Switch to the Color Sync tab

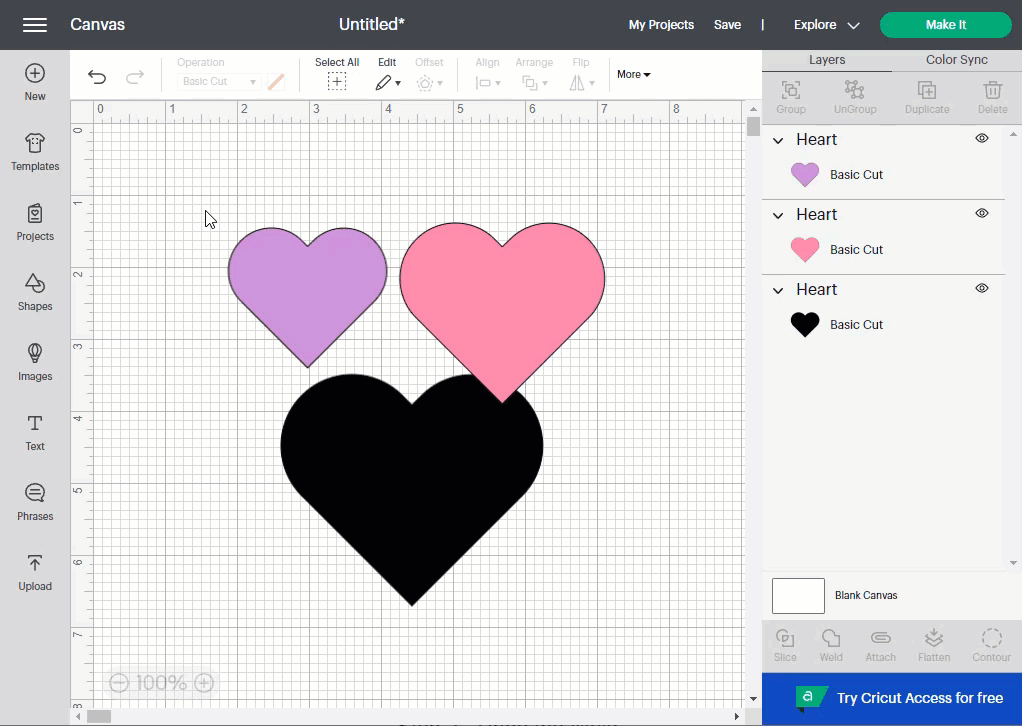click(x=956, y=60)
